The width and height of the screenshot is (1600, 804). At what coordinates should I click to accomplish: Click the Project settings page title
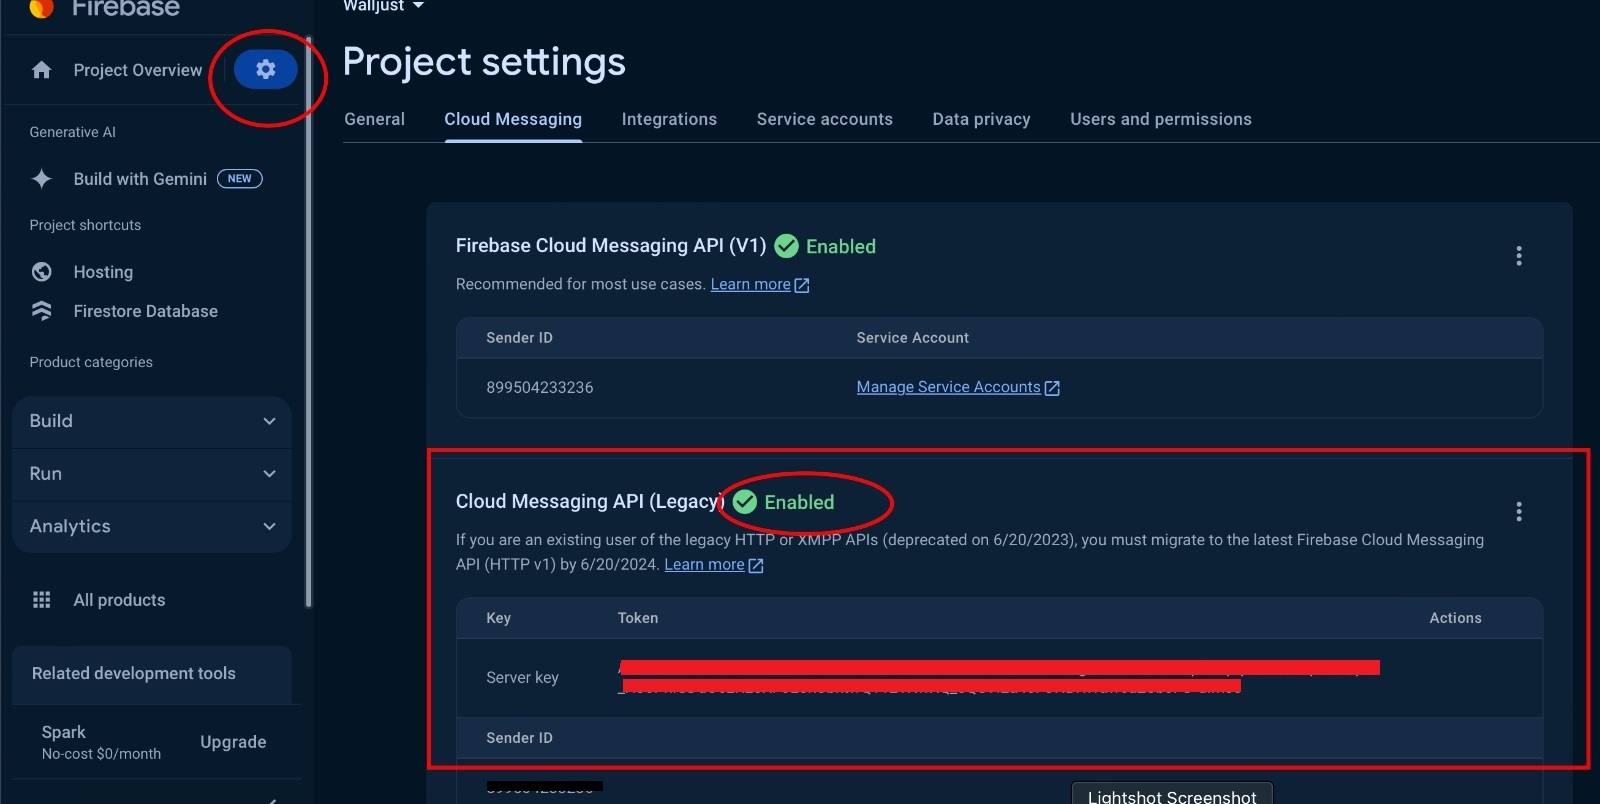(x=484, y=62)
